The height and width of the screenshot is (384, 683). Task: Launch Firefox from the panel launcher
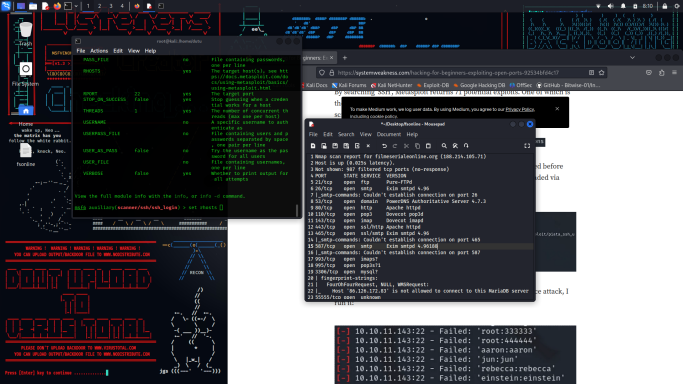coord(57,6)
